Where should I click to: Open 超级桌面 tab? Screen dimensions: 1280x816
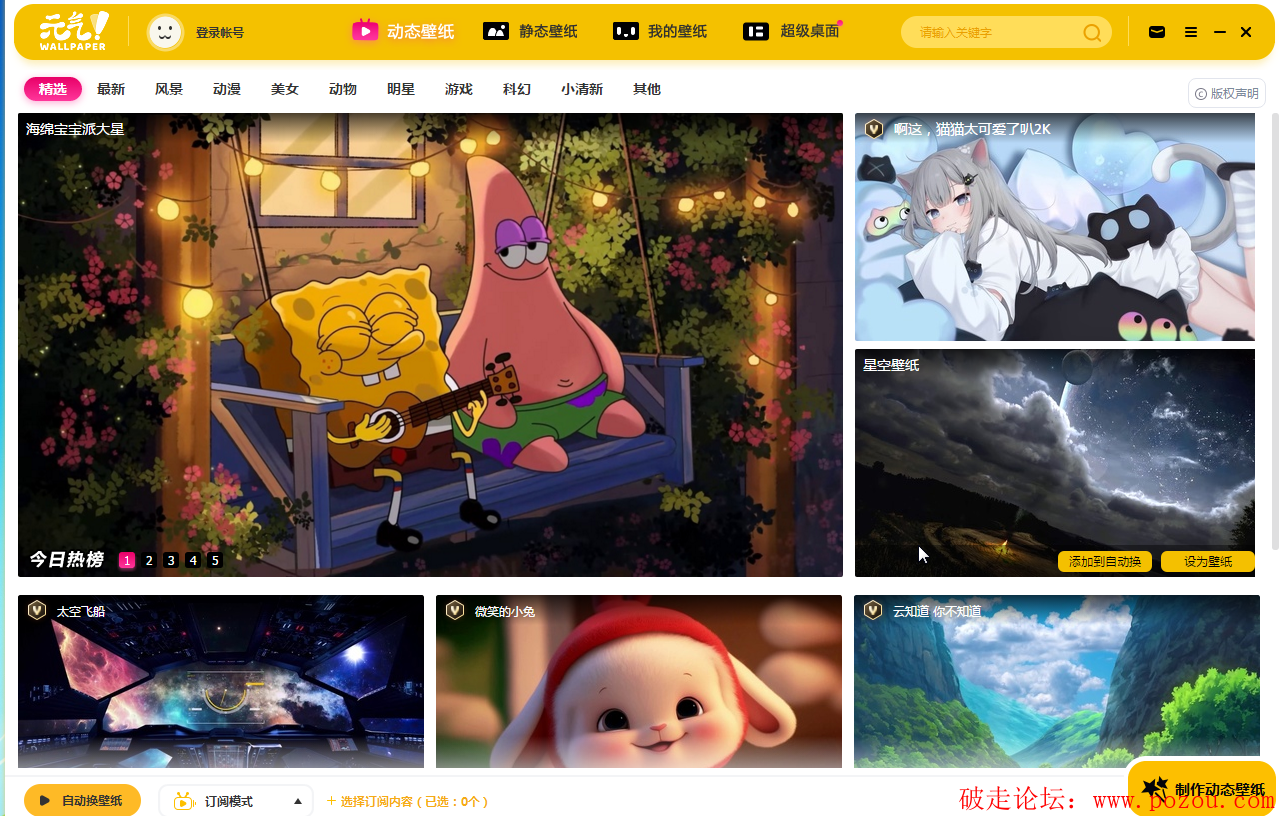[792, 31]
